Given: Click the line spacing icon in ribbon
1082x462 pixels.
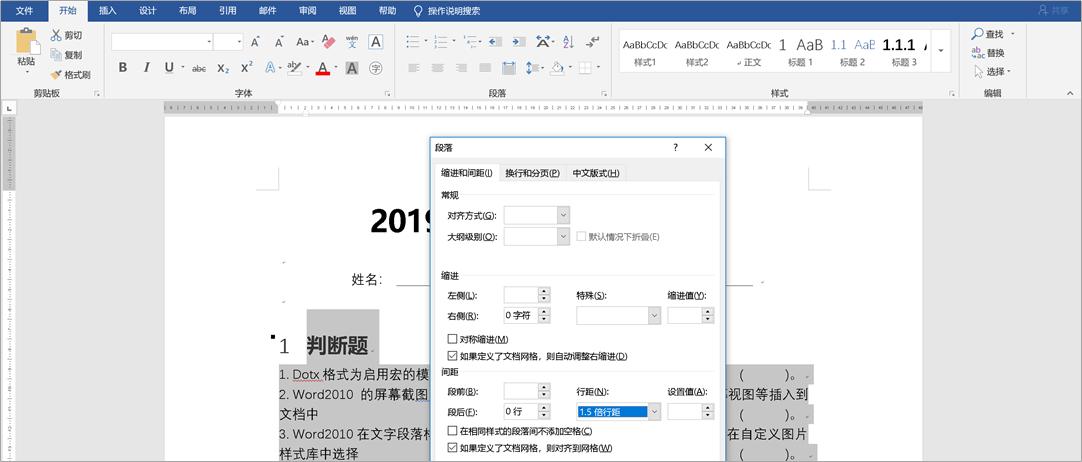Looking at the screenshot, I should (531, 68).
